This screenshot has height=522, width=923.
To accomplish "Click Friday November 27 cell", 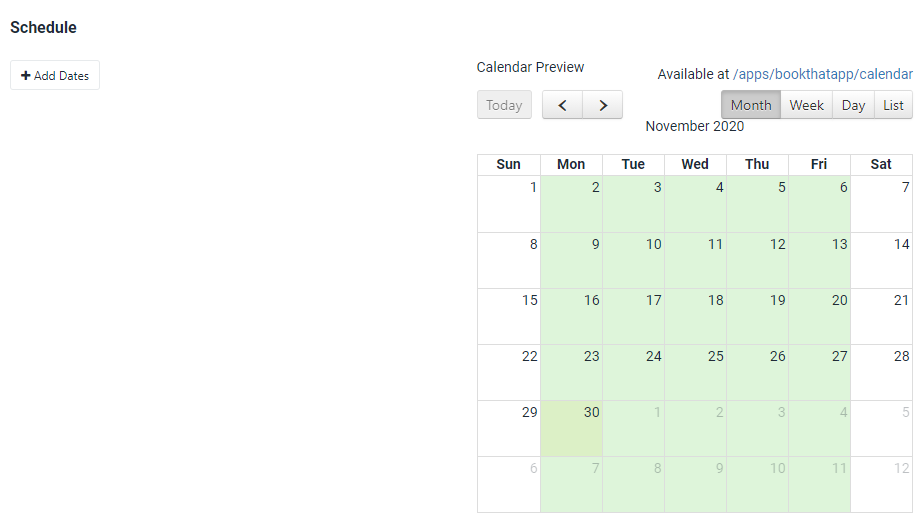I will (x=819, y=373).
